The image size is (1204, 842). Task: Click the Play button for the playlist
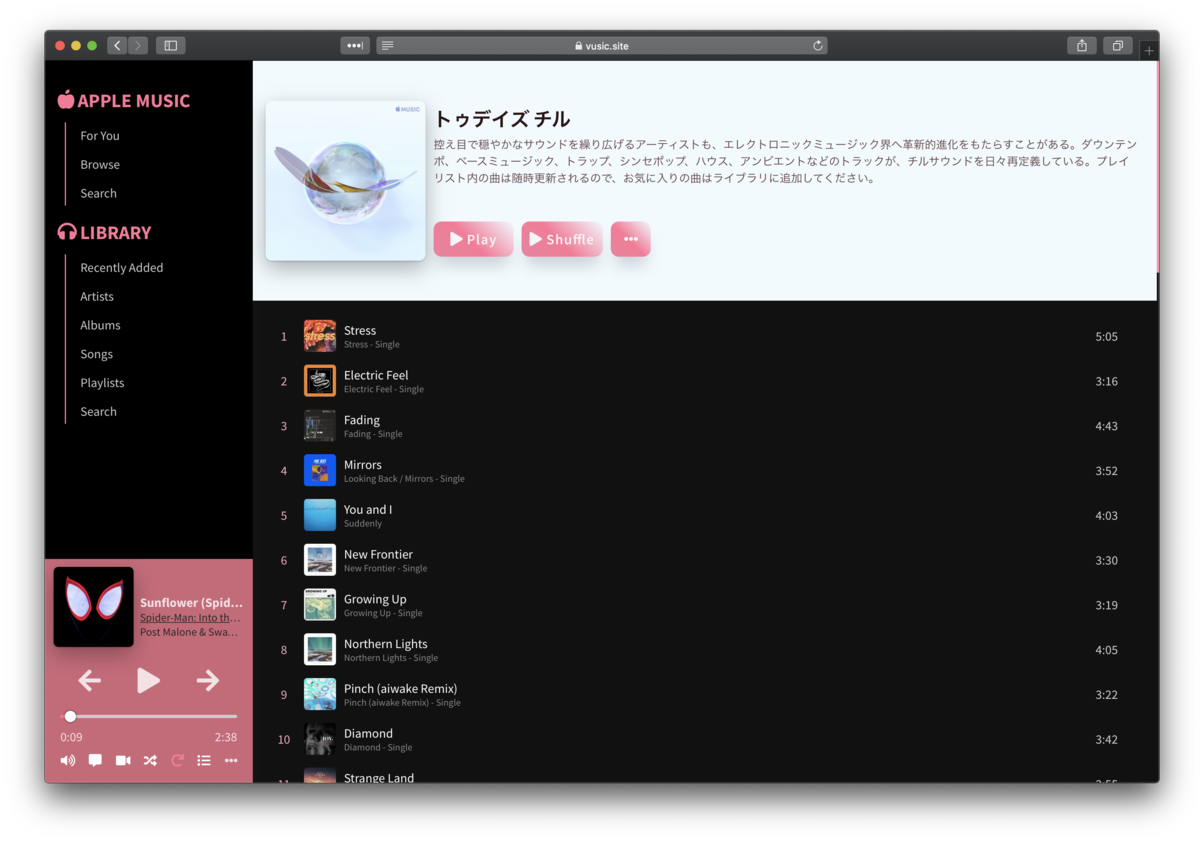473,239
